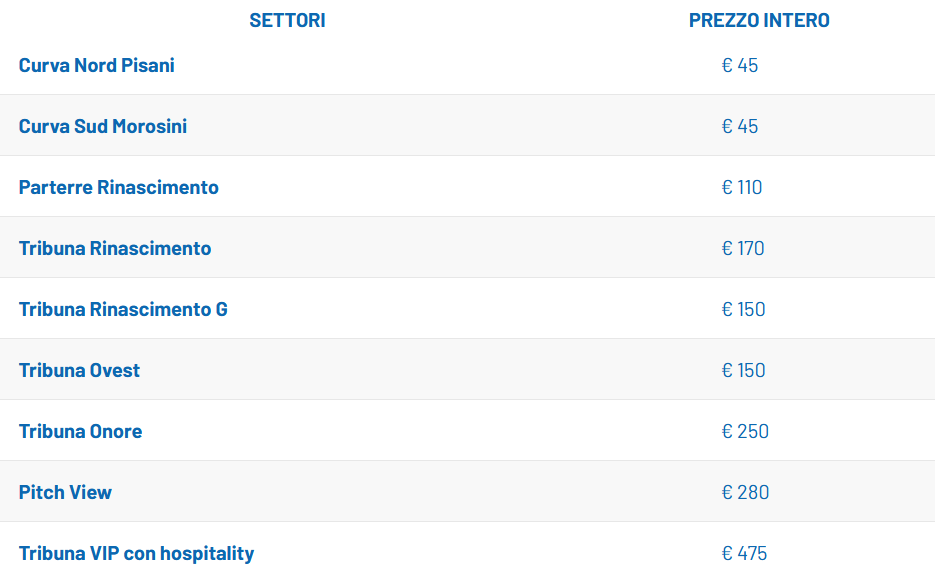
Task: Select the Pitch View sector
Action: (66, 492)
